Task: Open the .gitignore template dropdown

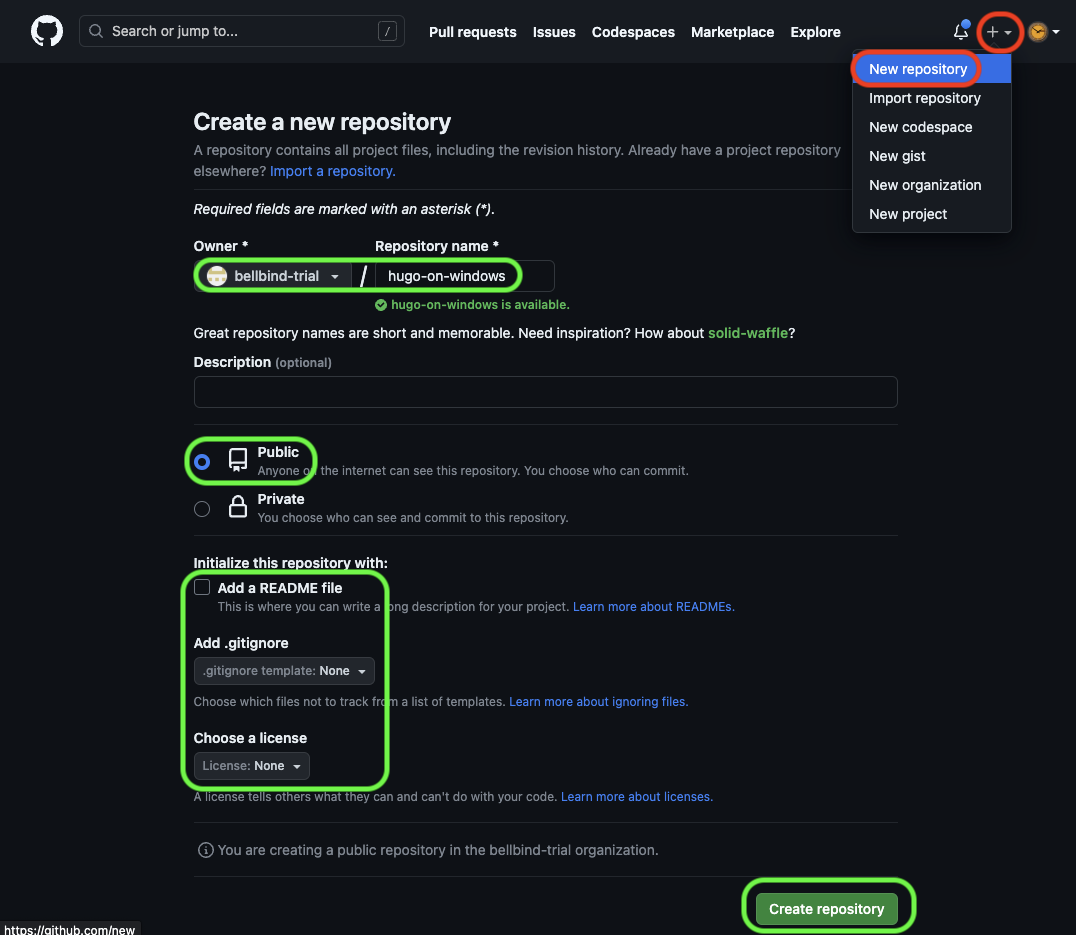Action: tap(284, 671)
